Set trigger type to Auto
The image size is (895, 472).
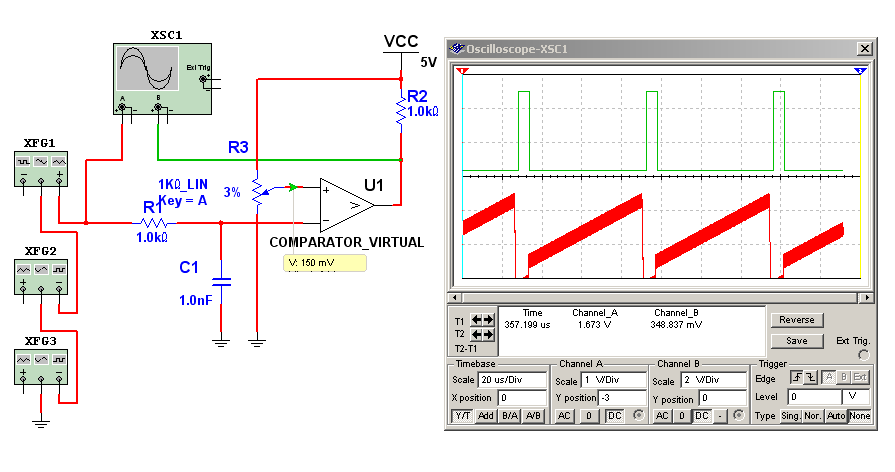click(x=836, y=415)
